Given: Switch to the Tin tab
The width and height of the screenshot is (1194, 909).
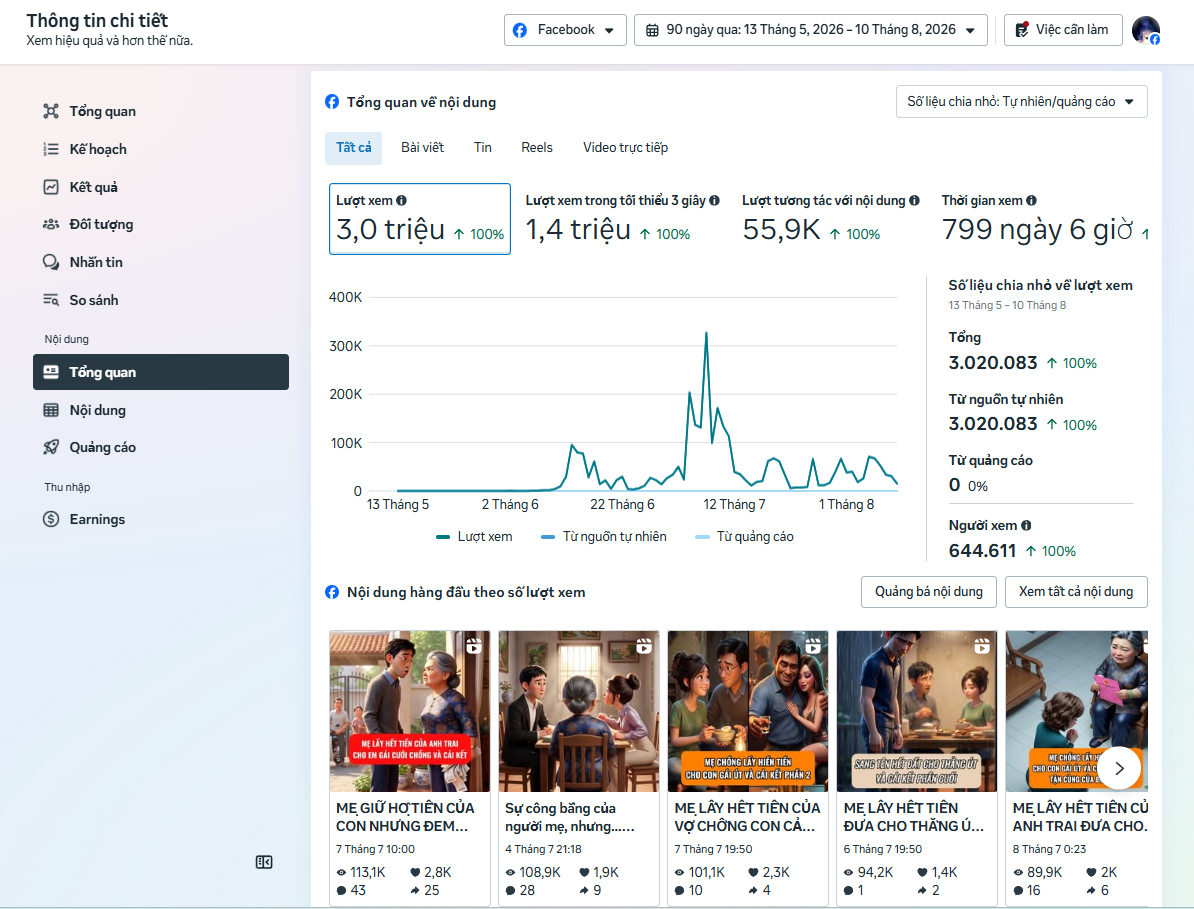Looking at the screenshot, I should pyautogui.click(x=483, y=148).
